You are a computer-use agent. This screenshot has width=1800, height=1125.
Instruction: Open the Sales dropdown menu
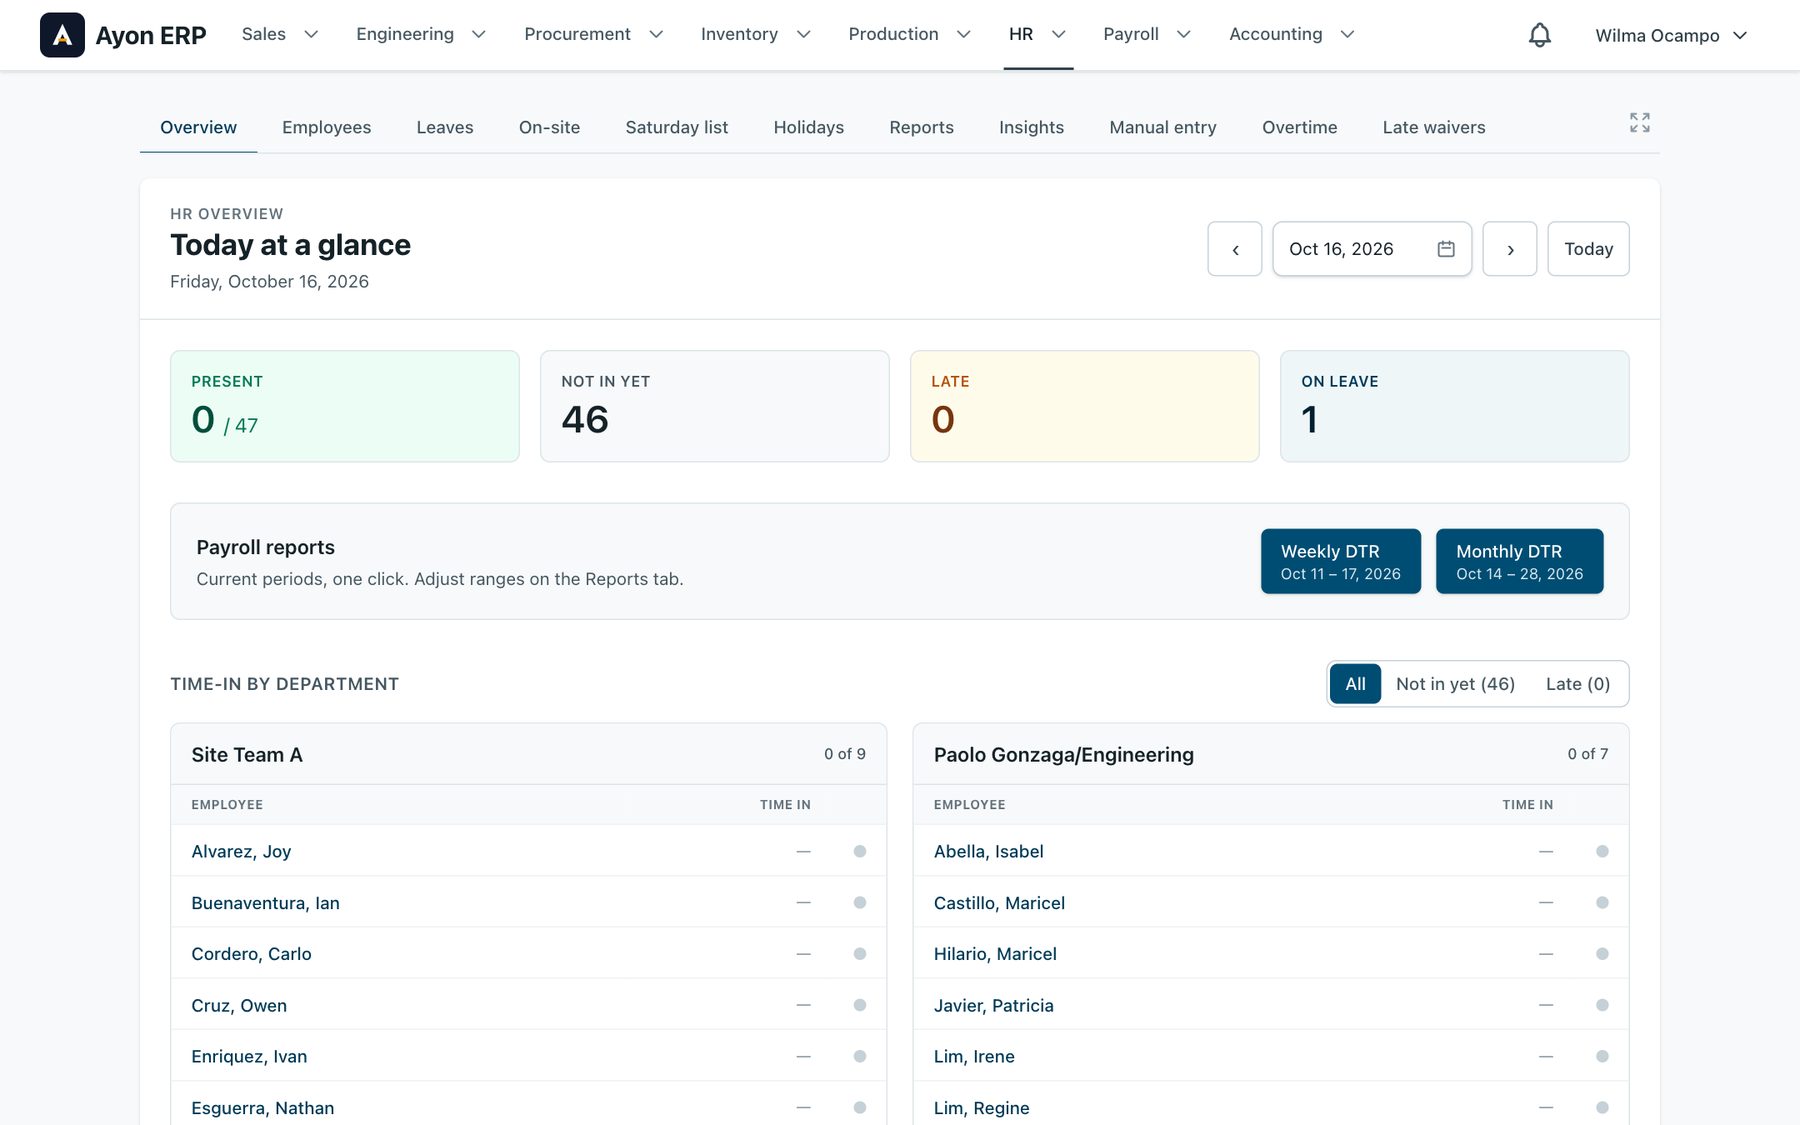click(x=280, y=34)
